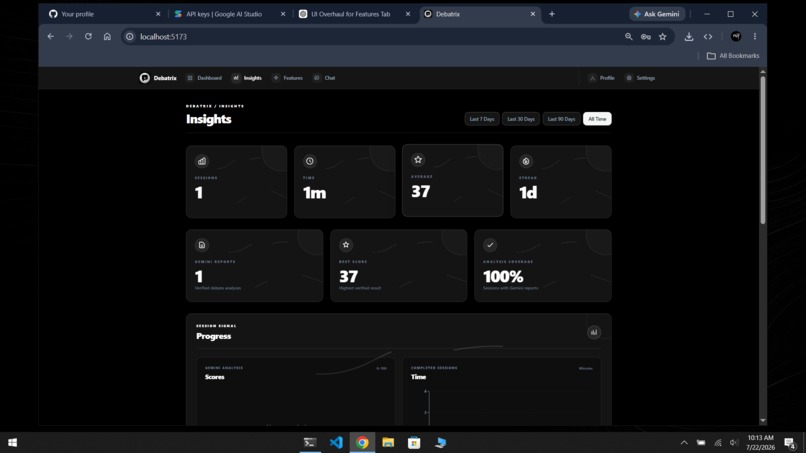Go back in browser history

(50, 37)
